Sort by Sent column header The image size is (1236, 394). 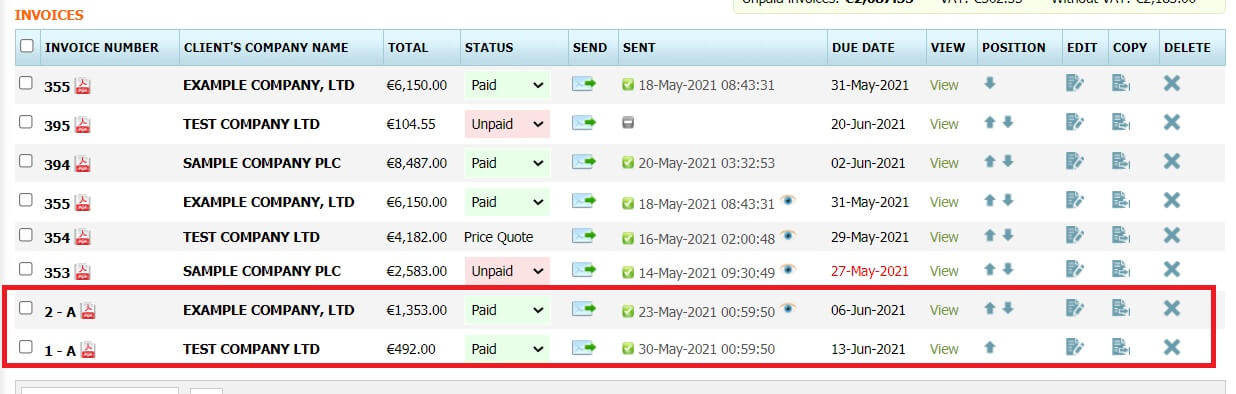(639, 47)
